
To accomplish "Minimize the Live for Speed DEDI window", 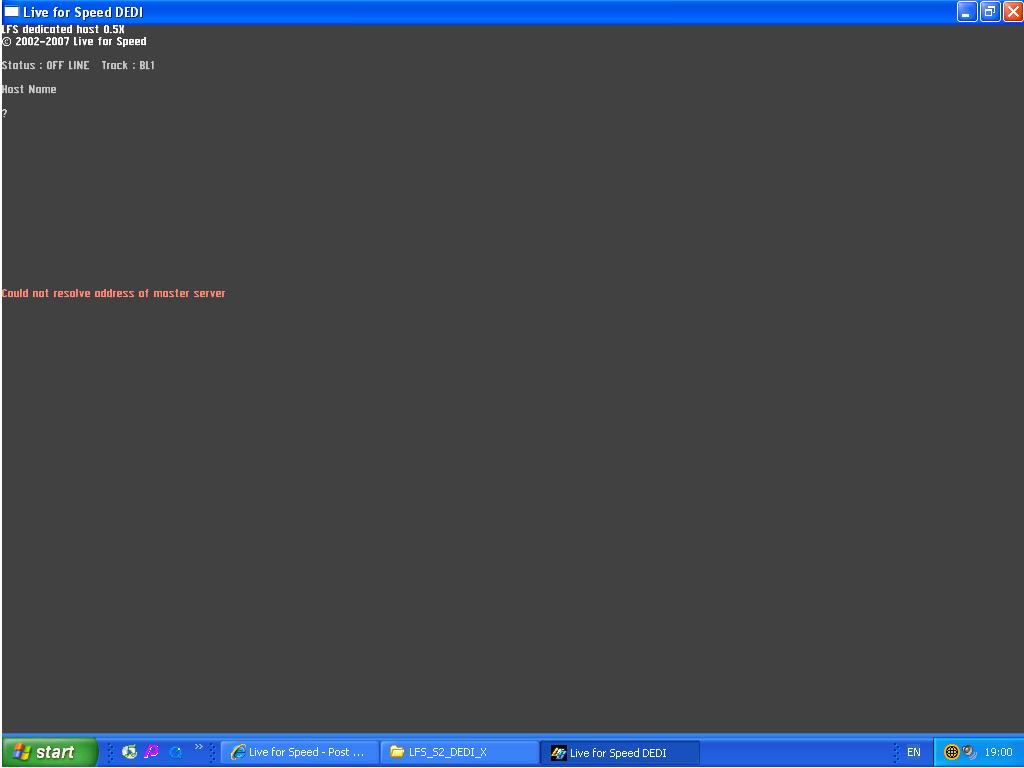I will tap(967, 12).
